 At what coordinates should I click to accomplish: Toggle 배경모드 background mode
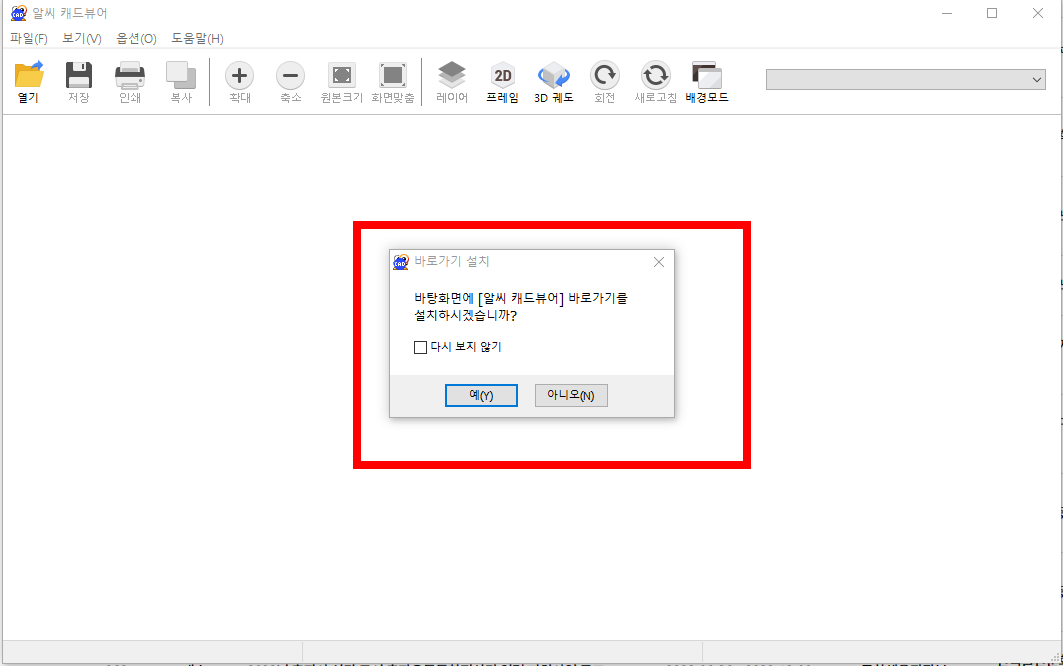707,81
